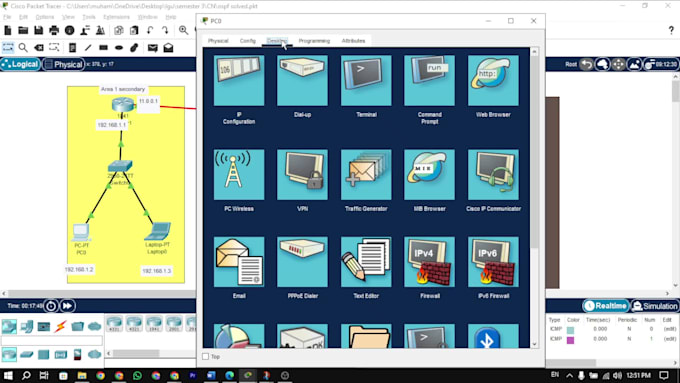
Task: Click the Add Complex PDU open envelope icon
Action: point(168,48)
